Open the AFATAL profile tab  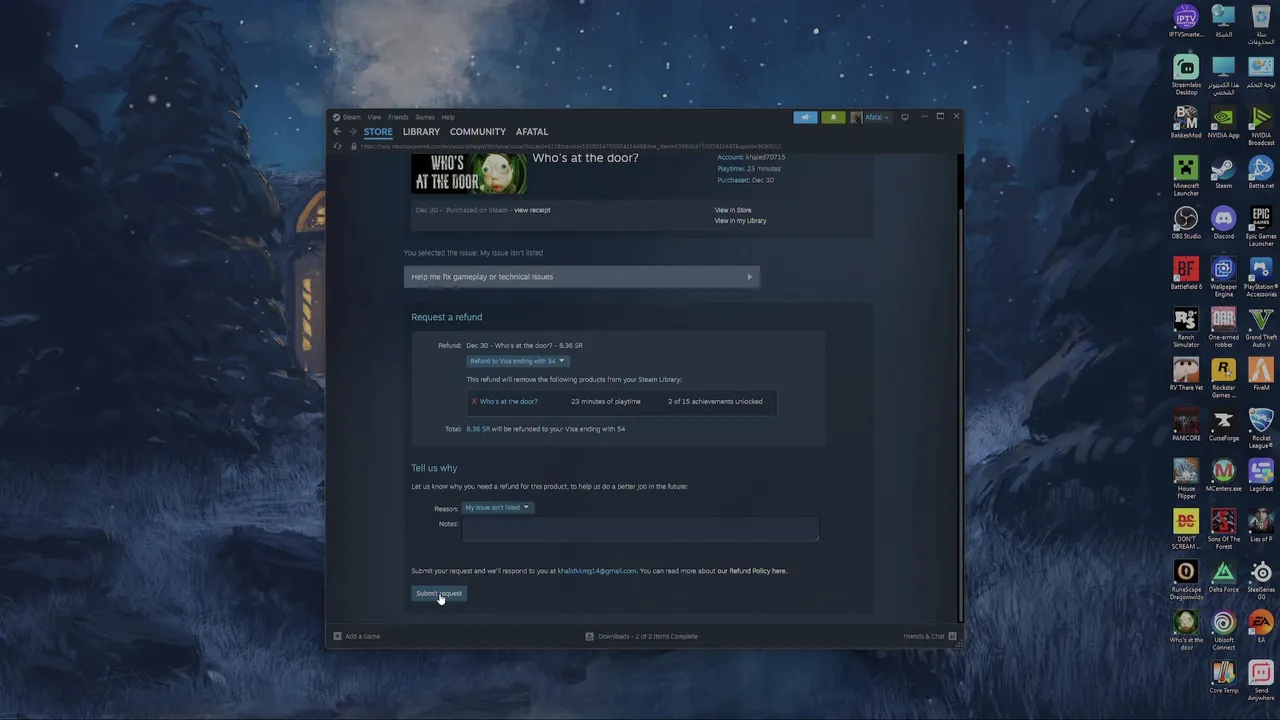532,132
